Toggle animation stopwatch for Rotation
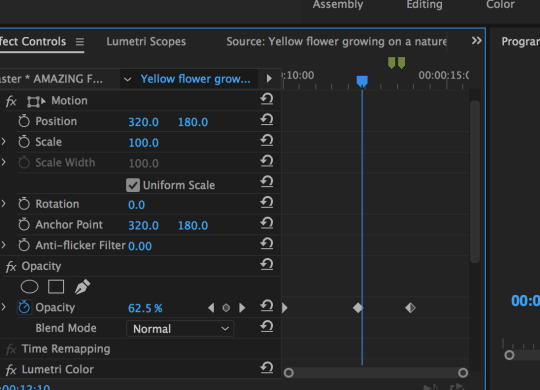The width and height of the screenshot is (540, 390). click(24, 203)
